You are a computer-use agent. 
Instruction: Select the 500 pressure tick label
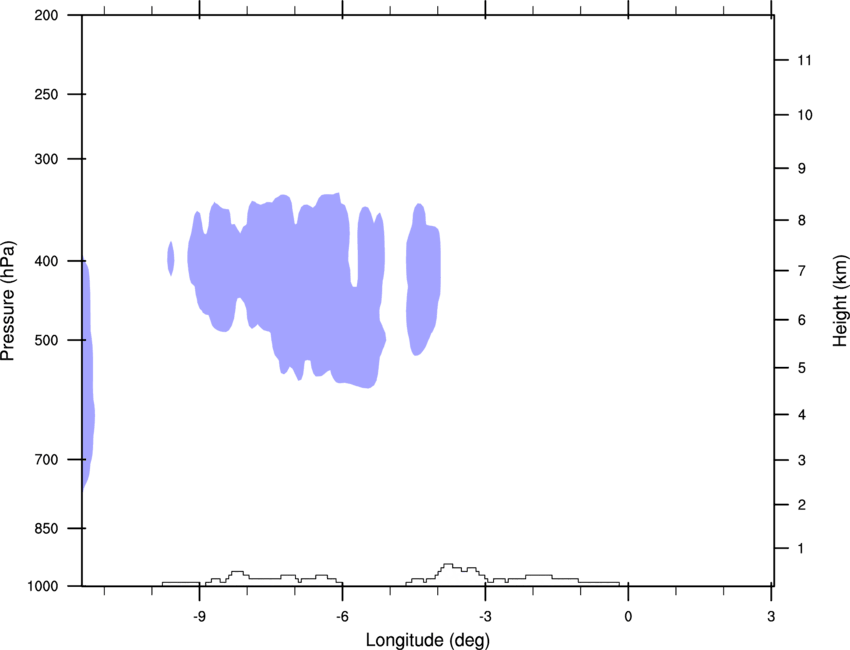click(x=46, y=340)
